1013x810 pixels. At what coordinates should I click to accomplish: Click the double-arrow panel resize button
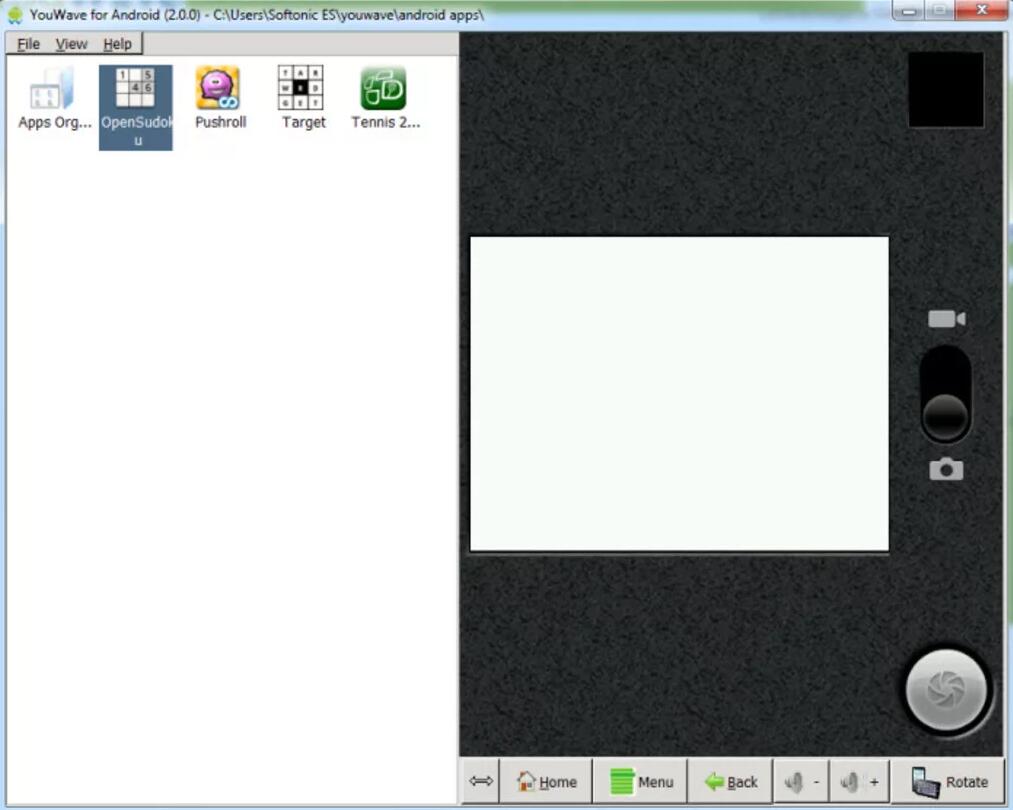[481, 782]
